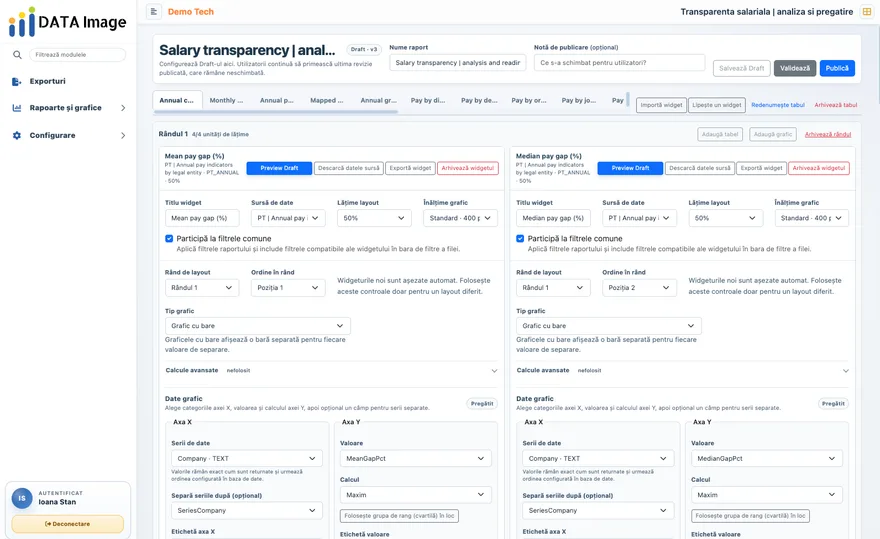Open Exporturi module via its icon
The height and width of the screenshot is (539, 880).
tap(17, 81)
